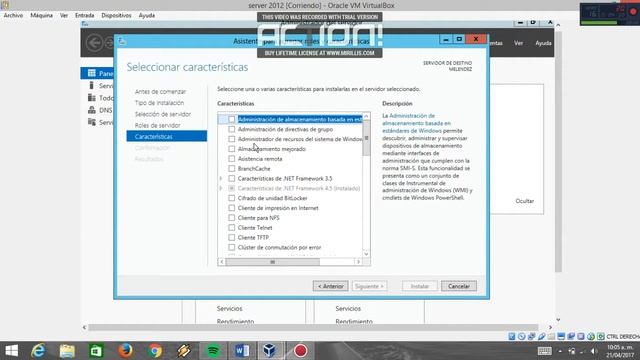Launch Firefox from the taskbar
The width and height of the screenshot is (640, 360).
(125, 351)
